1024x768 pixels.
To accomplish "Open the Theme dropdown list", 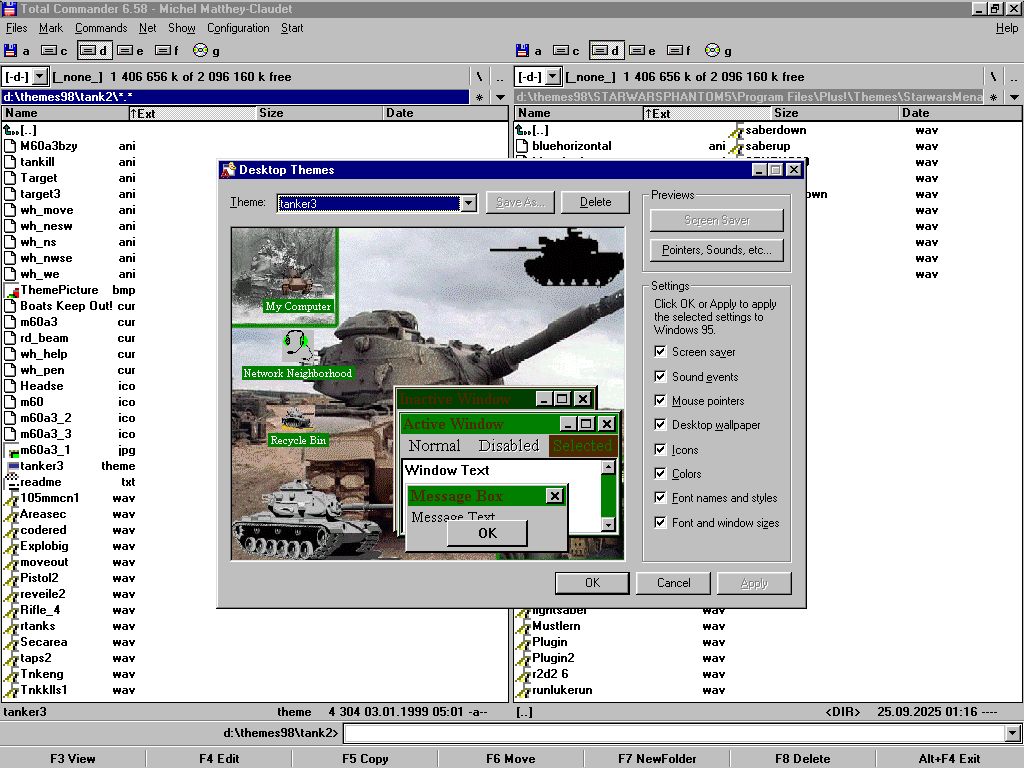I will coord(468,203).
